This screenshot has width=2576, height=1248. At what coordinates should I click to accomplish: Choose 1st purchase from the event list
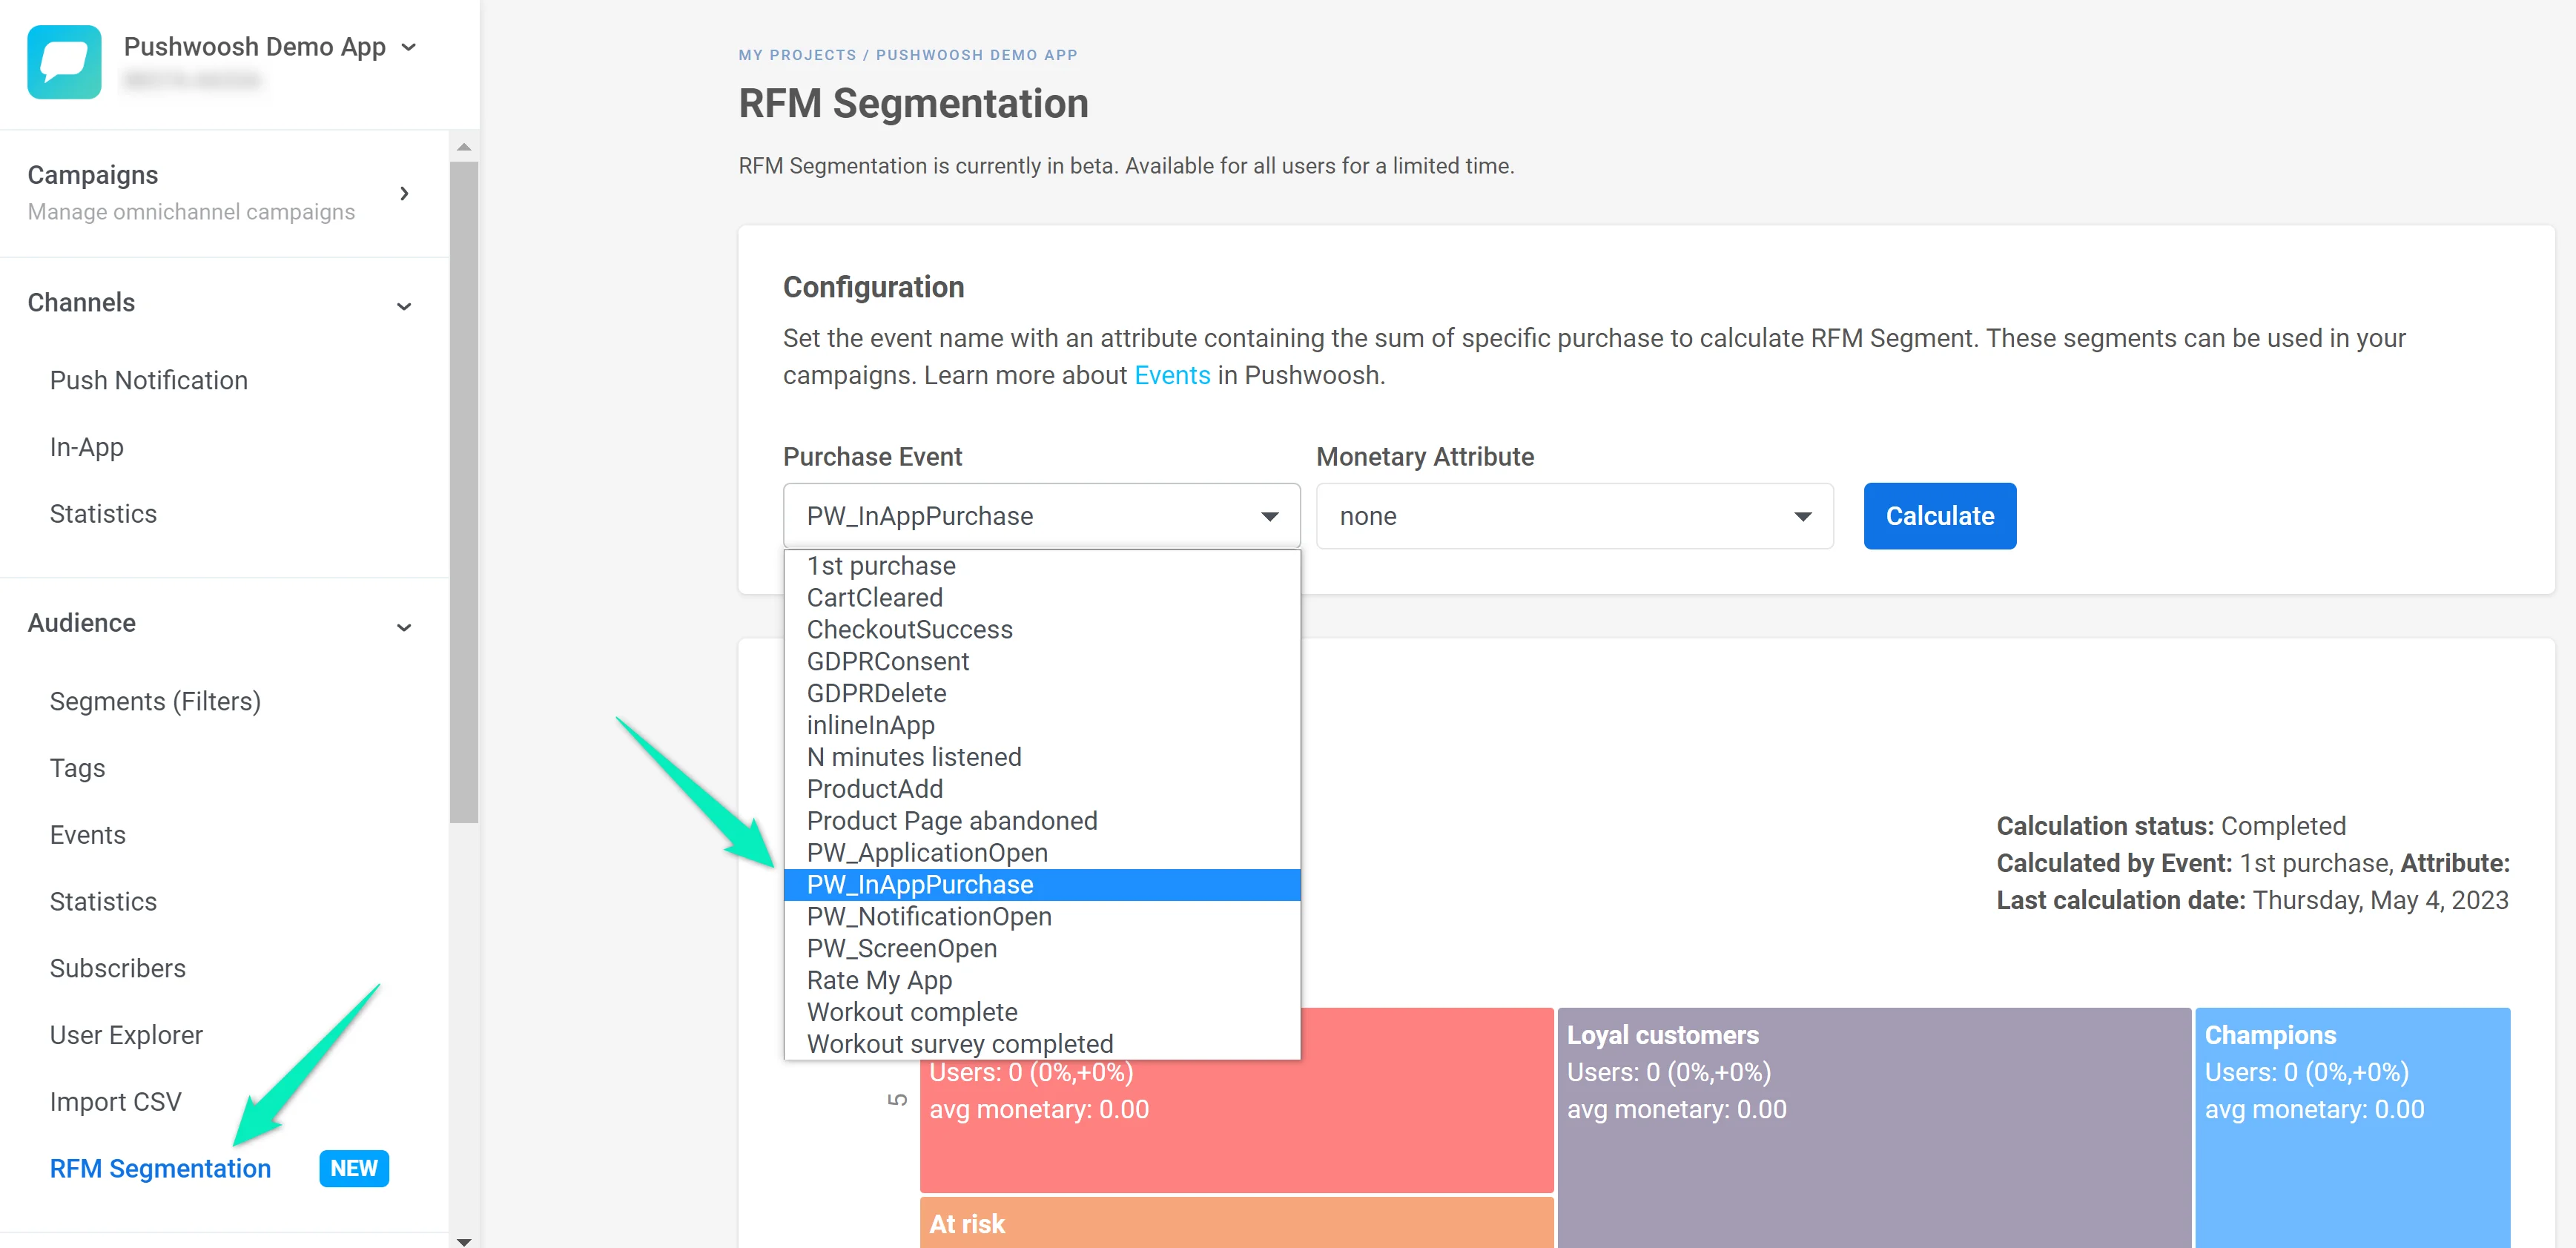(880, 565)
